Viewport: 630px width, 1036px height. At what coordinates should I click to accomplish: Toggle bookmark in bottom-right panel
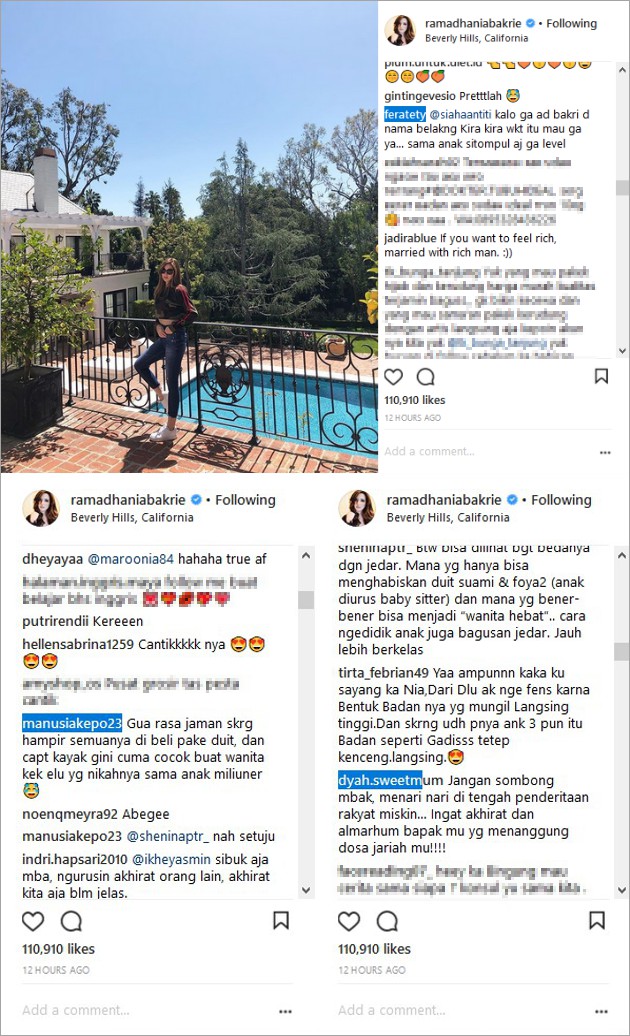(x=597, y=920)
